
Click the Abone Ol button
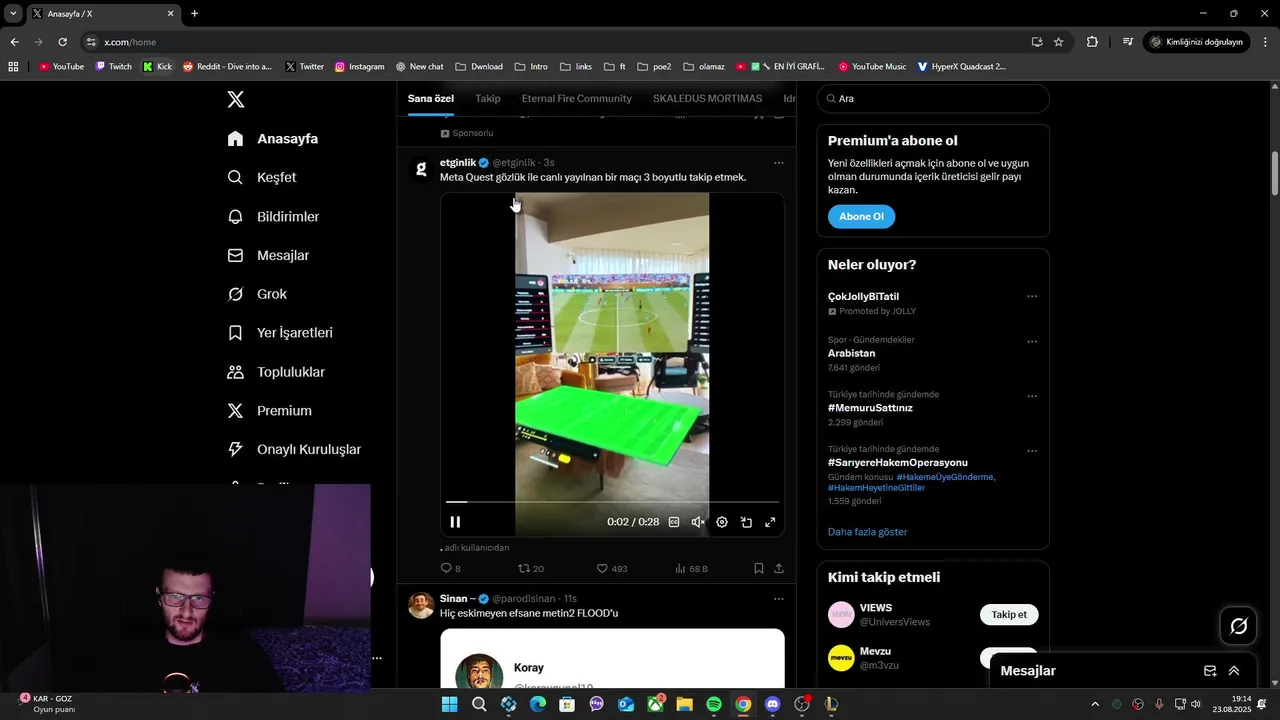pyautogui.click(x=861, y=217)
